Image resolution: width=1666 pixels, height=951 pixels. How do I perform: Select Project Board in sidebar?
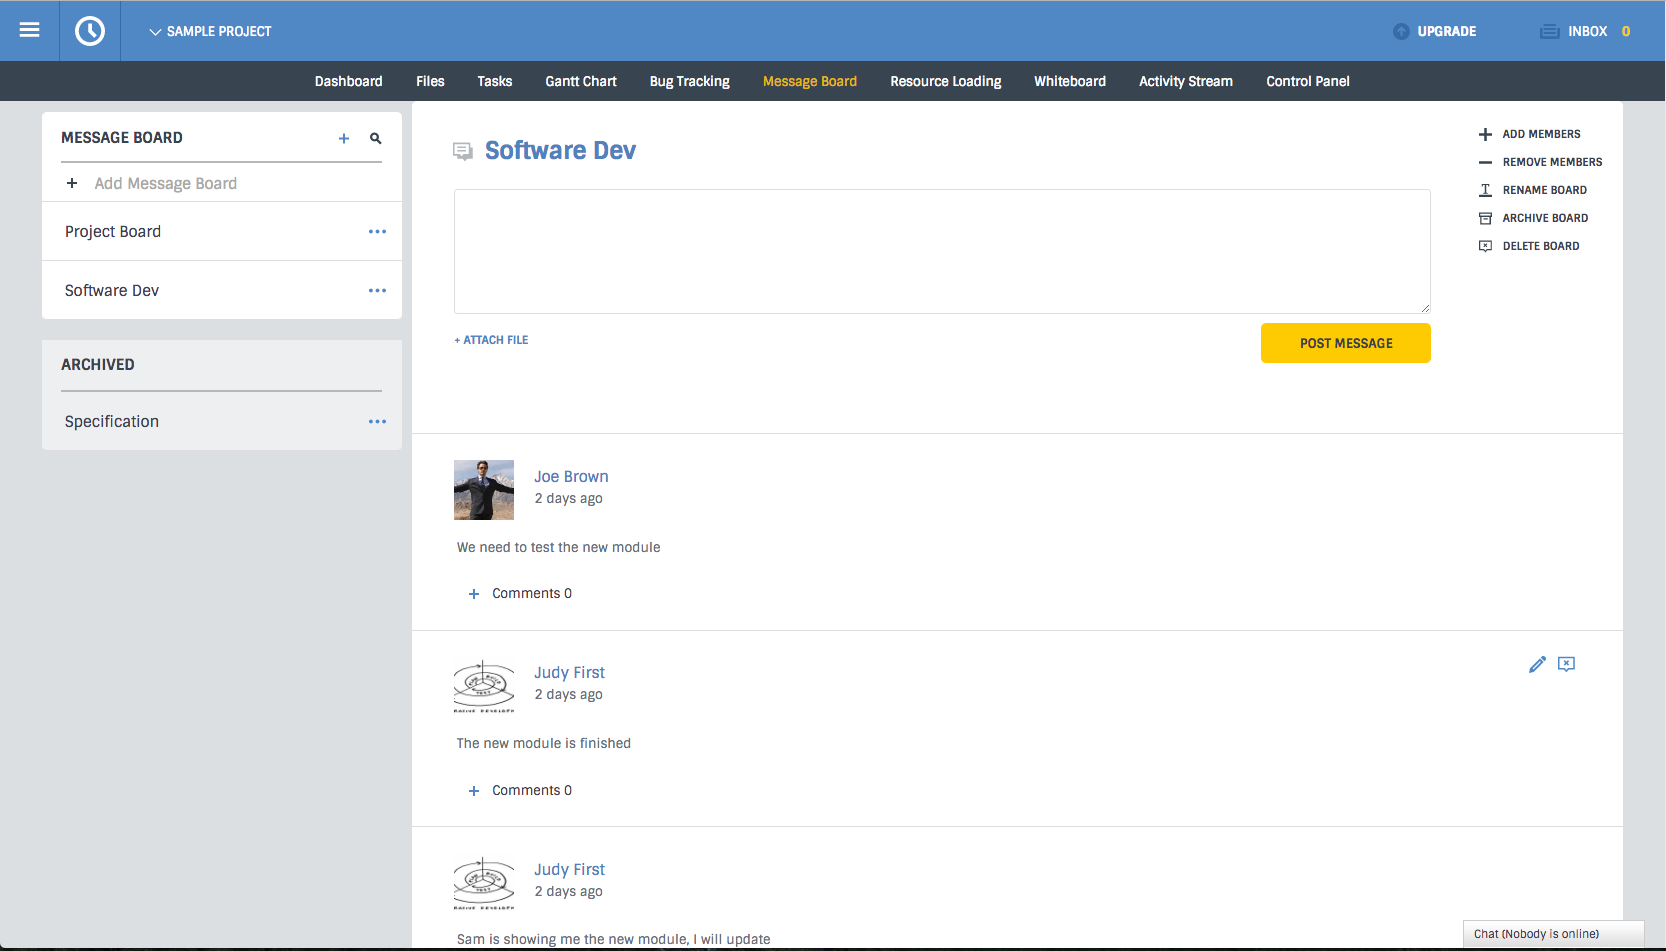[113, 231]
